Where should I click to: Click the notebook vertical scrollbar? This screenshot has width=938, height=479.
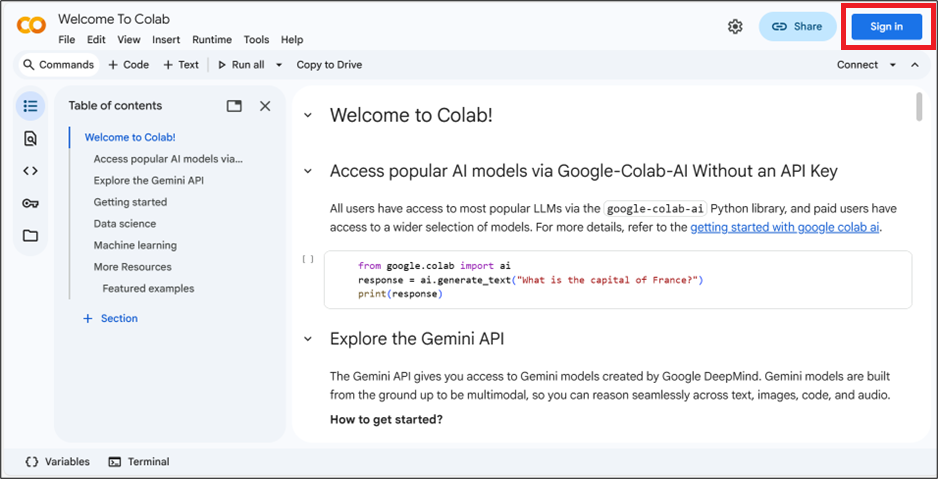[919, 107]
